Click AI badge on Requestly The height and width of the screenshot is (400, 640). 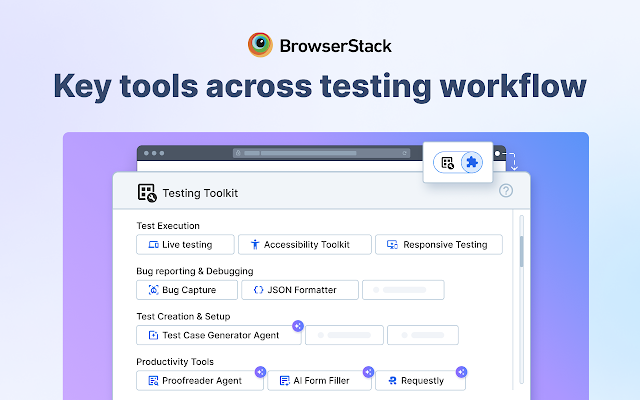(462, 372)
